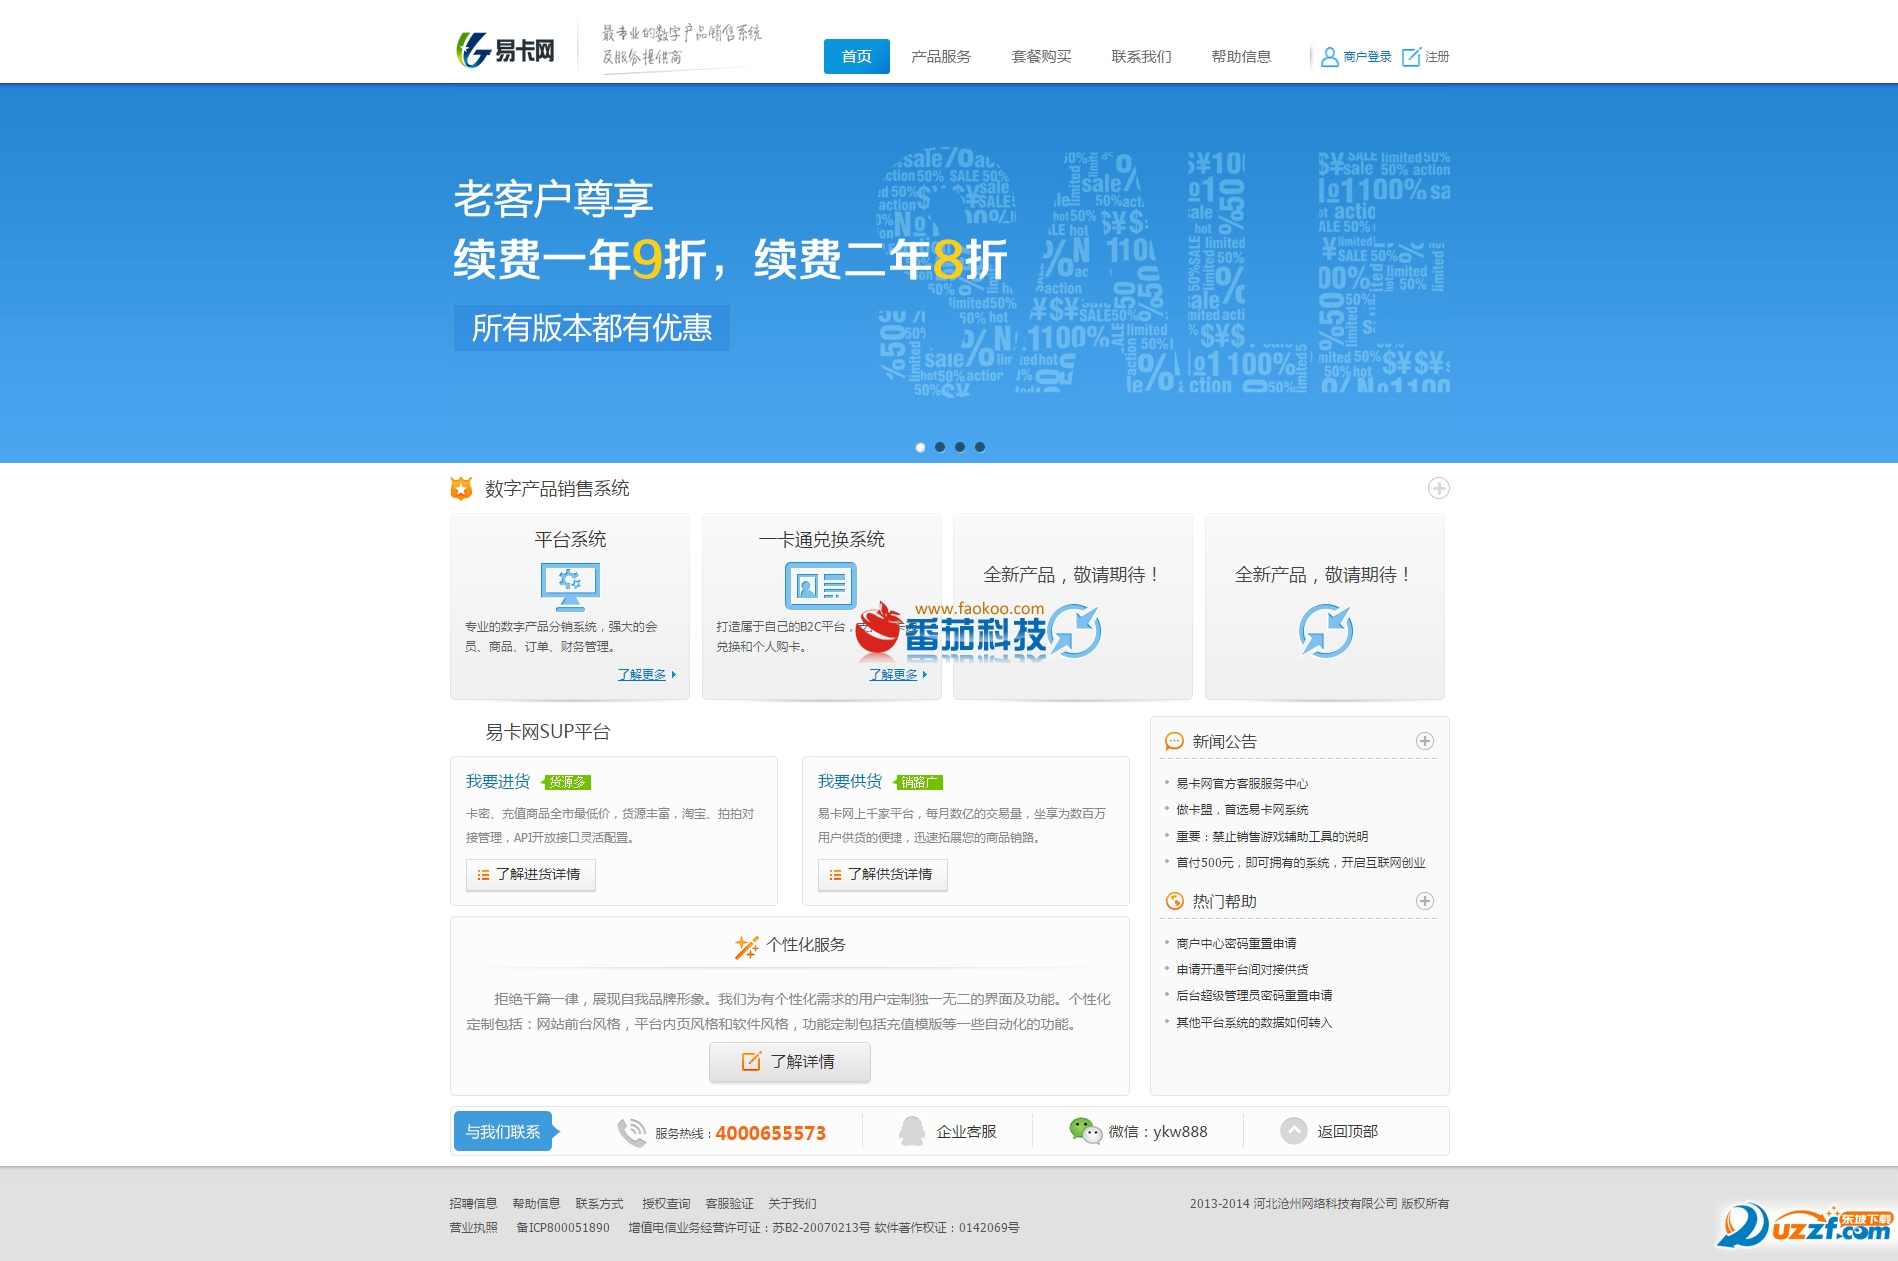Open the 产品服务 menu item

click(939, 57)
